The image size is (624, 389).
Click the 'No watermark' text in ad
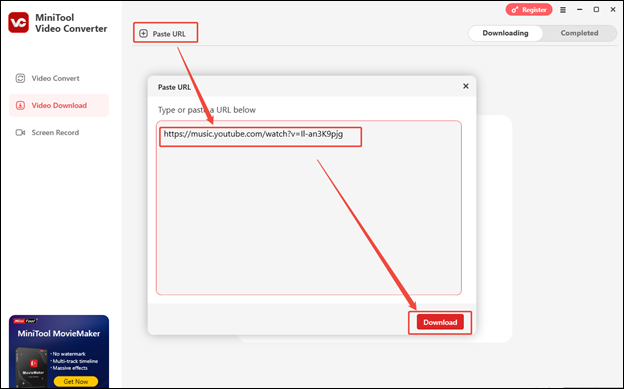68,354
